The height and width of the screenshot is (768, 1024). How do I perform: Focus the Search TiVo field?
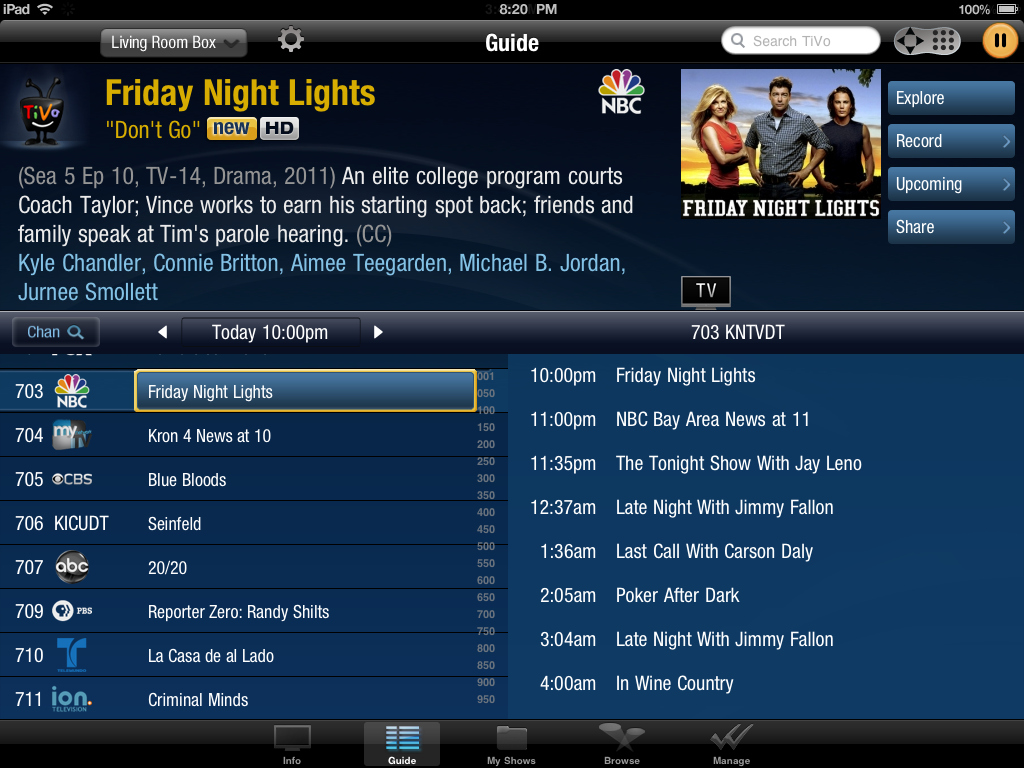point(801,41)
